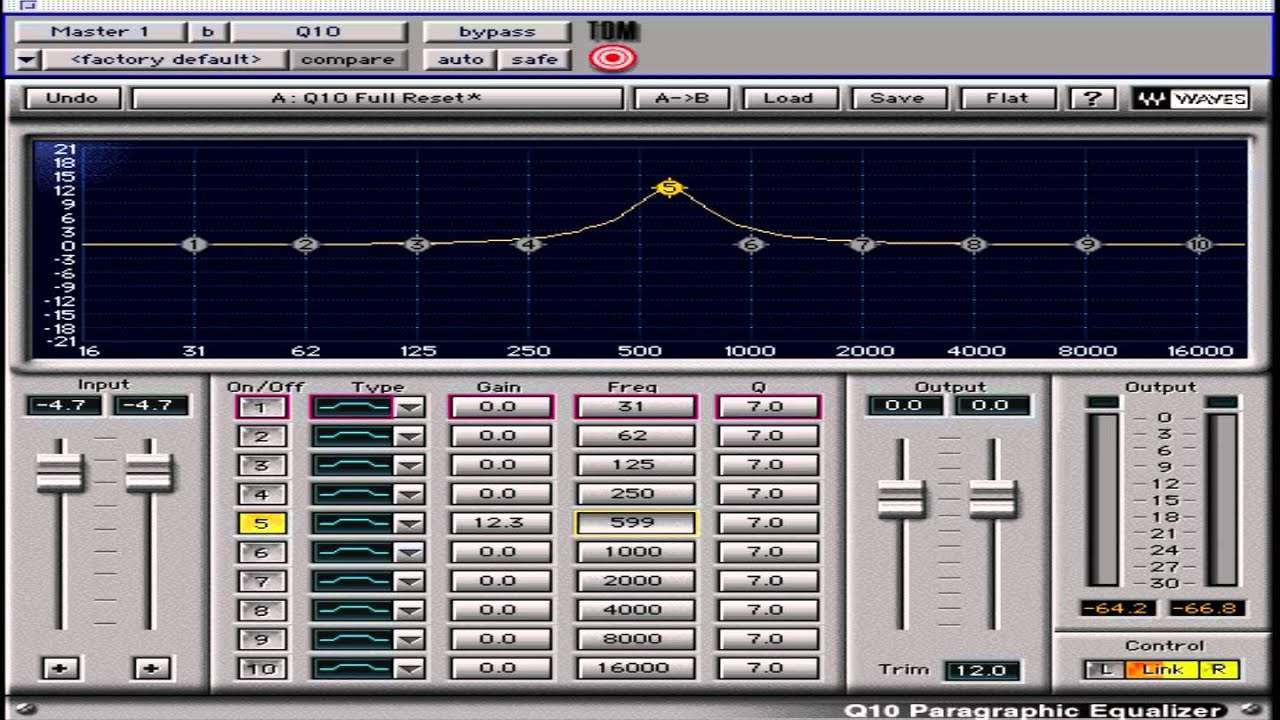Select band 8 marker on EQ graph
This screenshot has width=1280, height=720.
(x=975, y=244)
